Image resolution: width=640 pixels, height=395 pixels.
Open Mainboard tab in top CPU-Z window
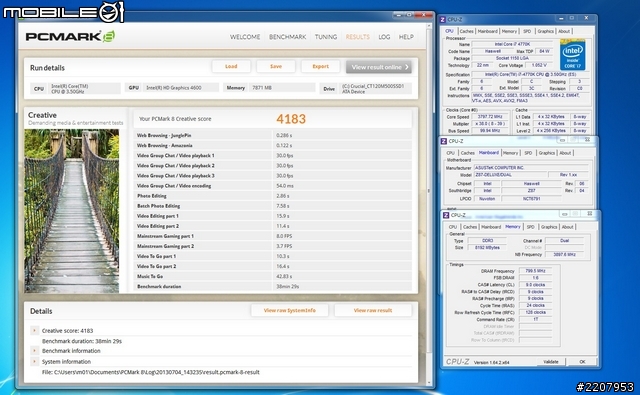[487, 31]
